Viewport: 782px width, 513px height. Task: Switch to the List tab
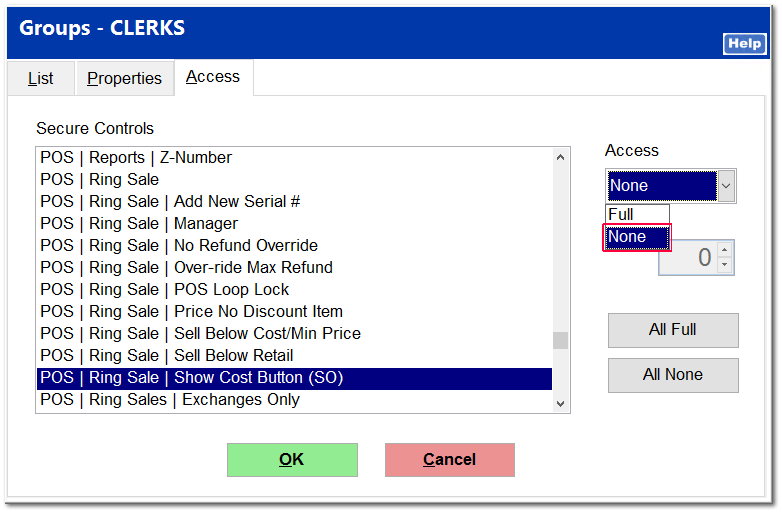(x=40, y=78)
